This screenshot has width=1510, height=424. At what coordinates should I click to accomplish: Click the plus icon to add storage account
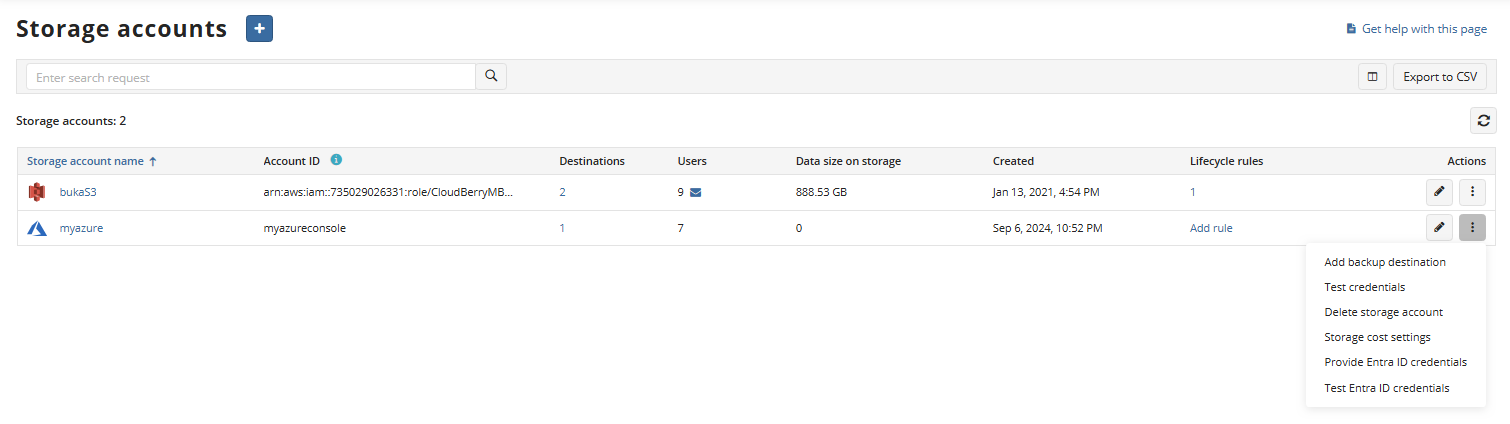pos(259,29)
